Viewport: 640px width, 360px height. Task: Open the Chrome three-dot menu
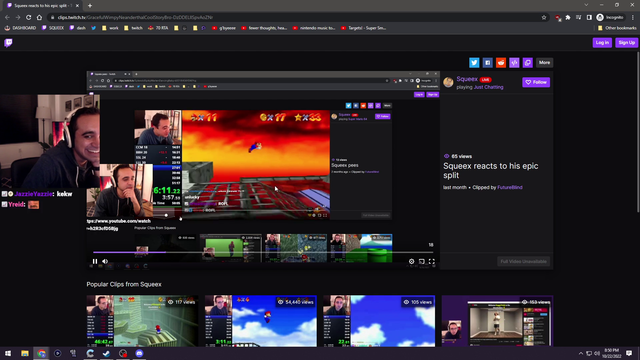(x=633, y=17)
